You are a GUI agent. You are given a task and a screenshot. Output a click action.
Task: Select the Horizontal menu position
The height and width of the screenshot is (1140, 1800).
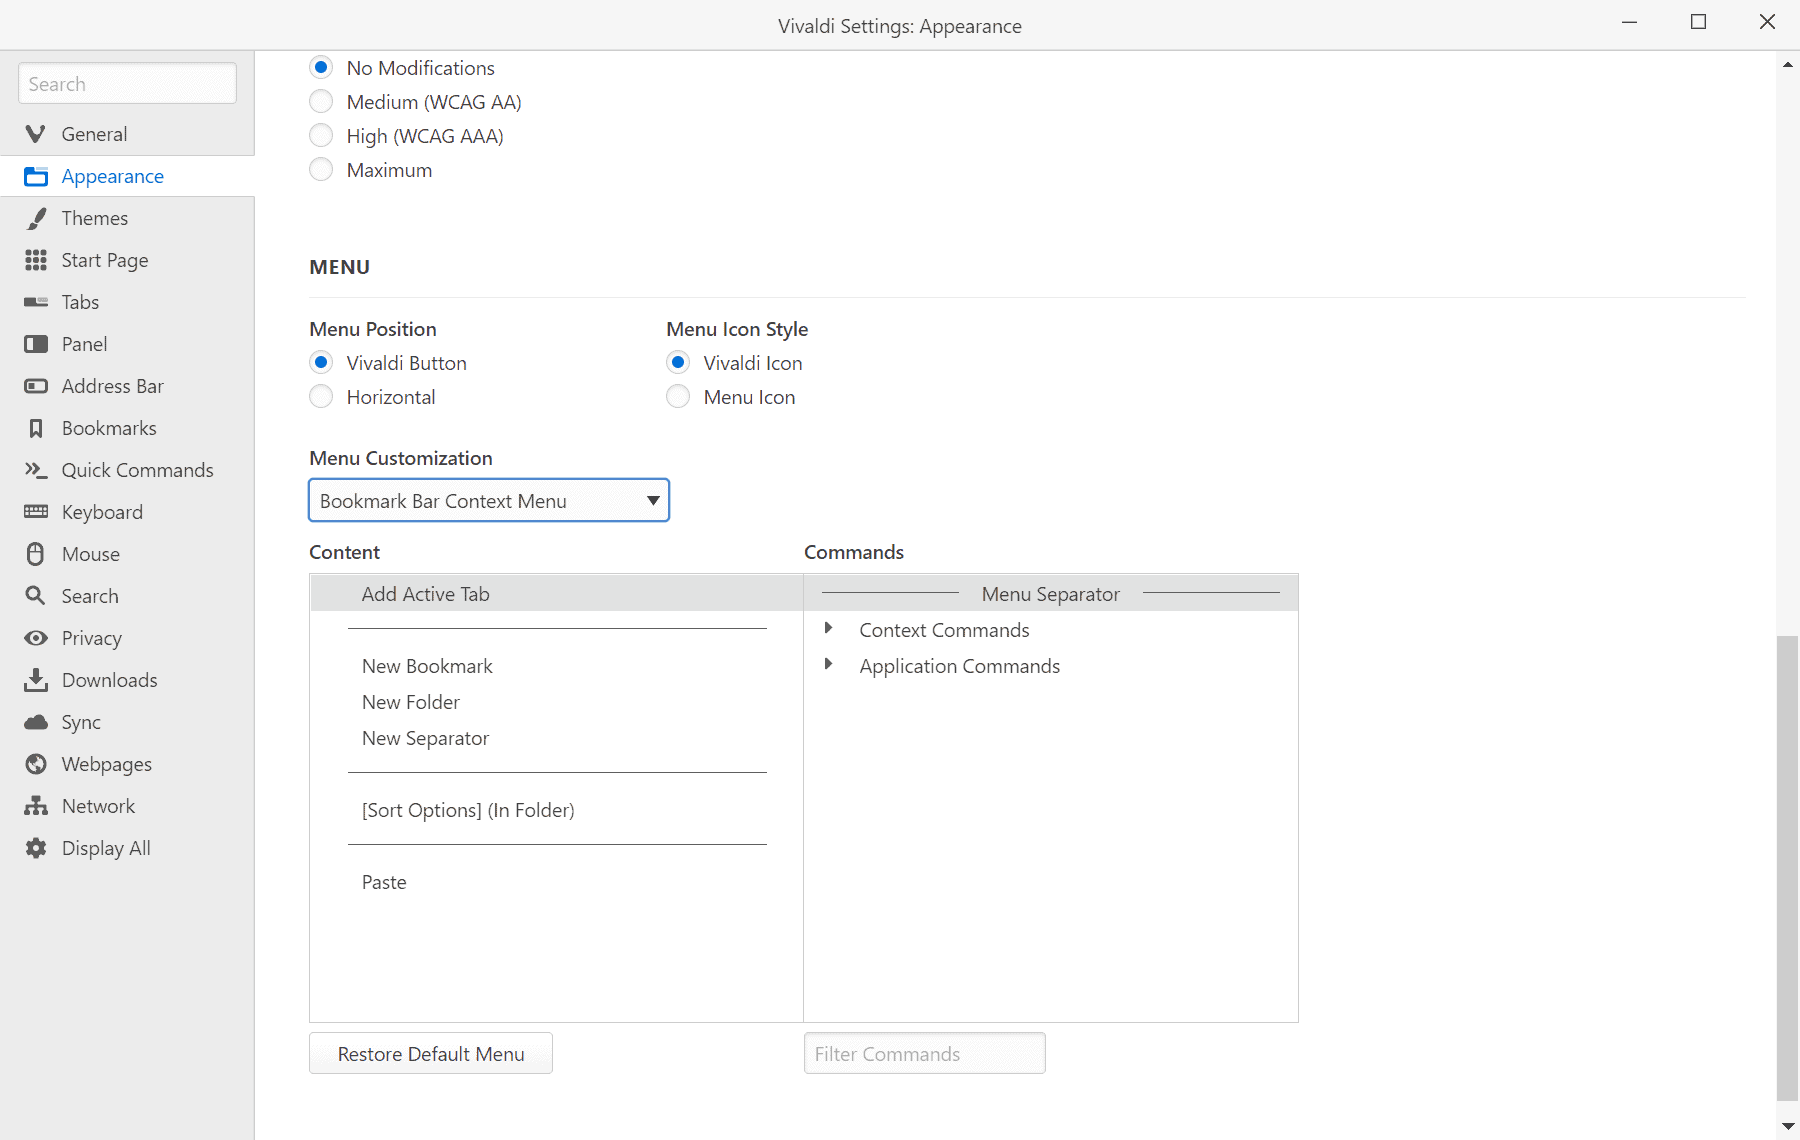pos(321,396)
